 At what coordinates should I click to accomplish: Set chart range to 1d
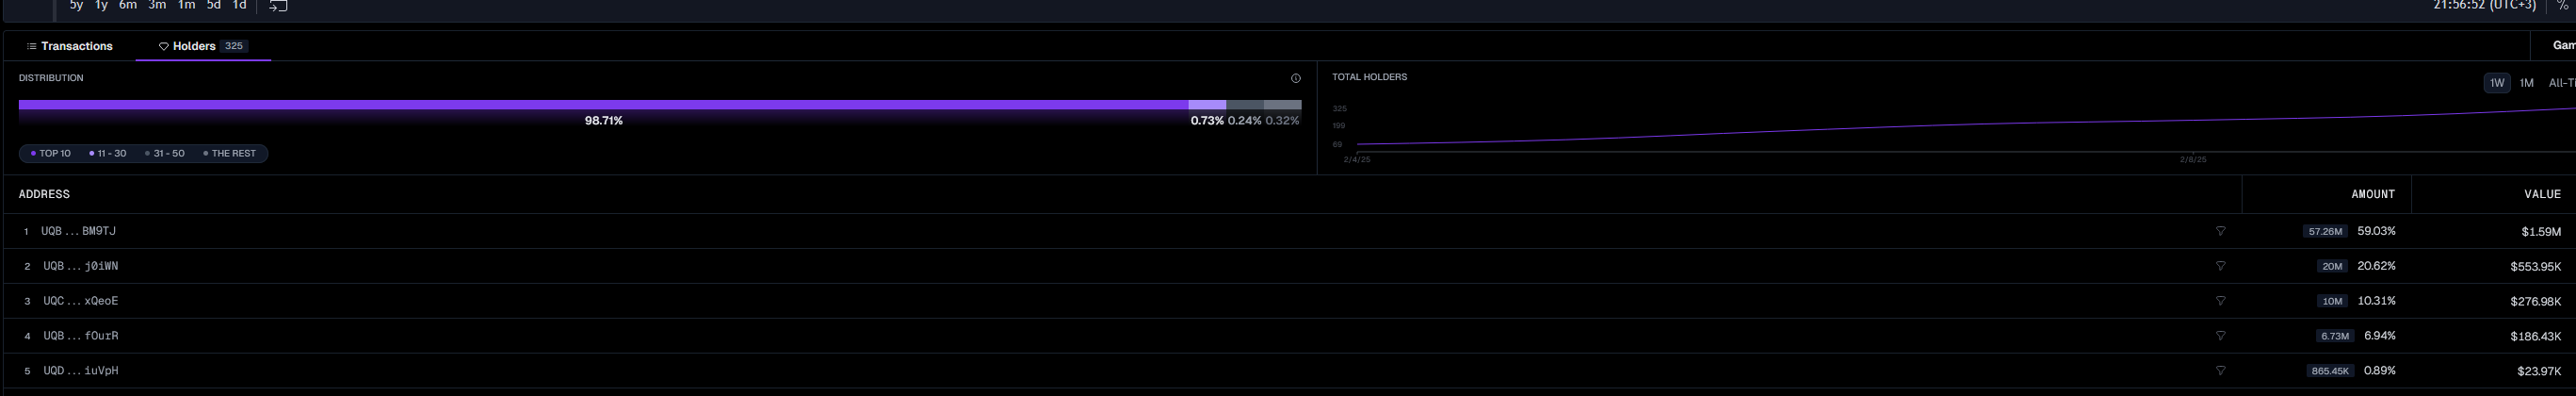[x=239, y=5]
